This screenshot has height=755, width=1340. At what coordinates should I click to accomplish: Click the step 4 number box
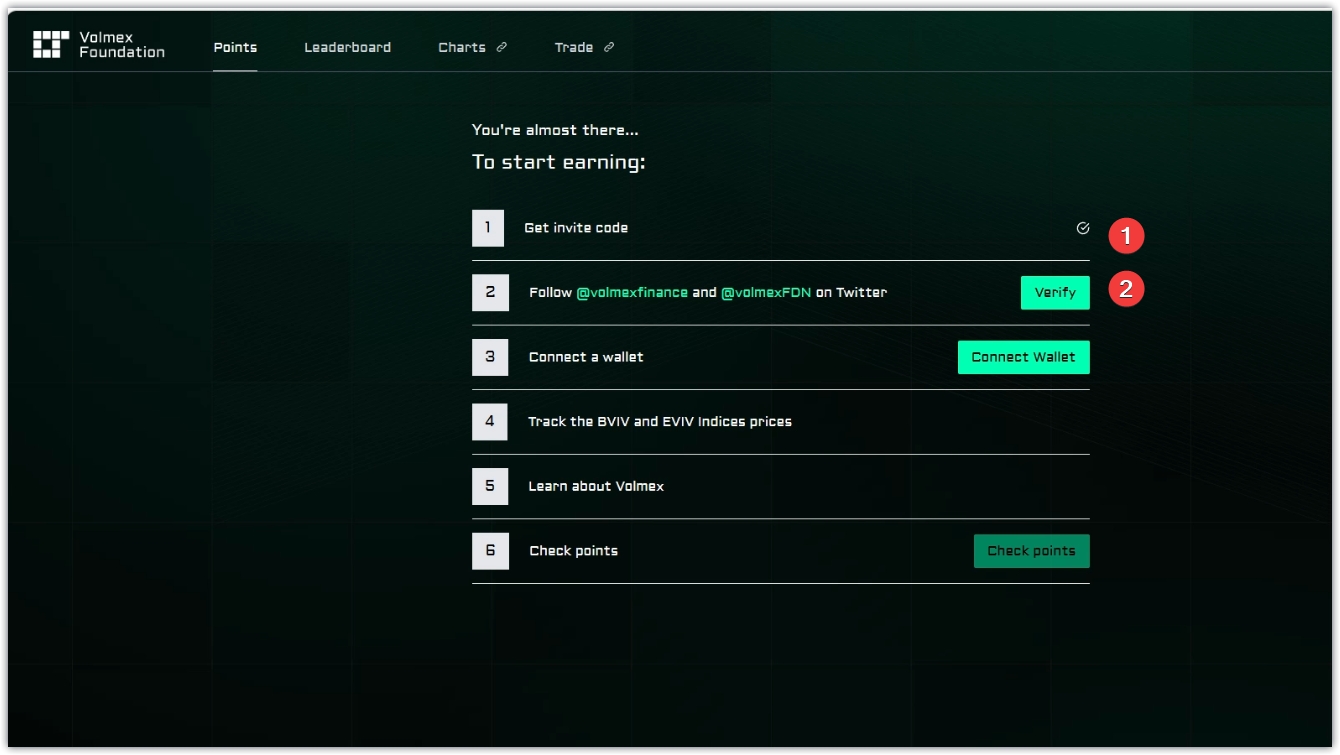[x=490, y=422]
